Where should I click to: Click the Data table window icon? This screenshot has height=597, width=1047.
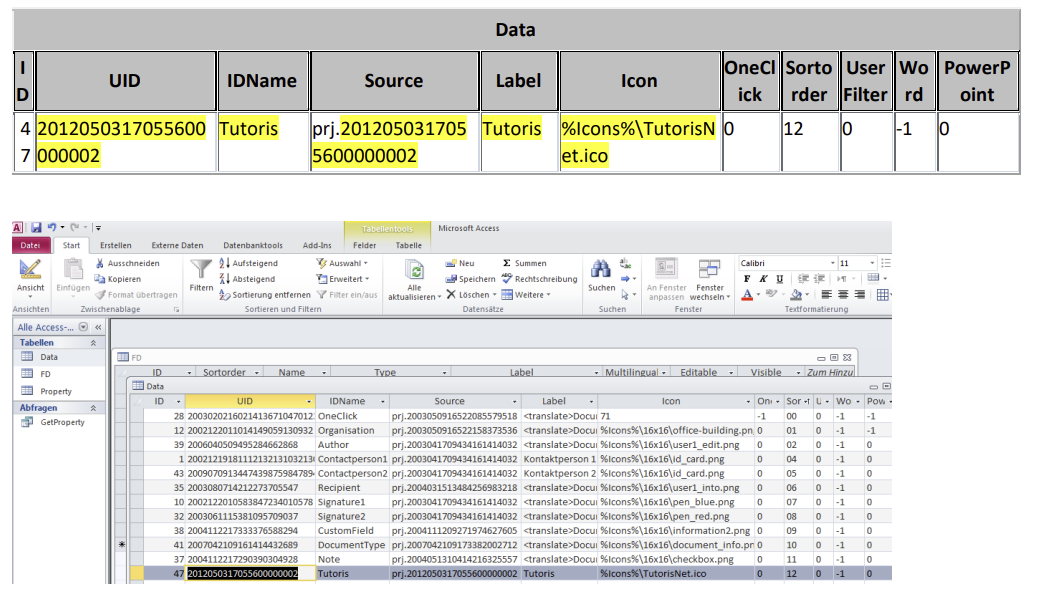(138, 386)
